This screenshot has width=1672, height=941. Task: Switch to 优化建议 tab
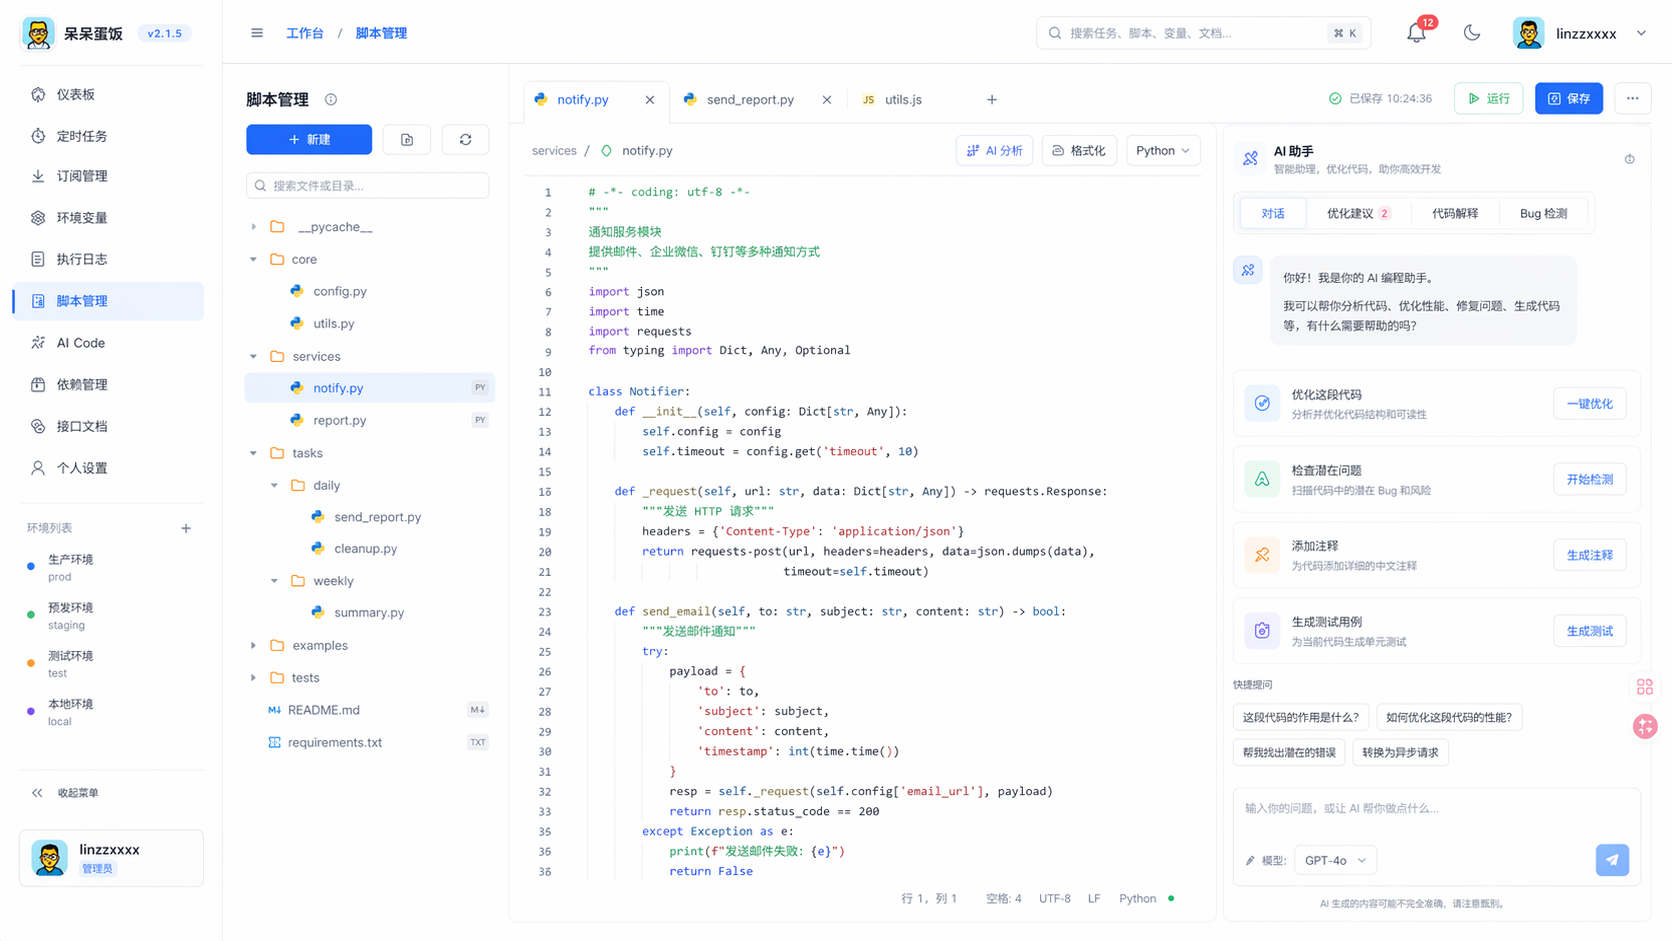click(1357, 213)
